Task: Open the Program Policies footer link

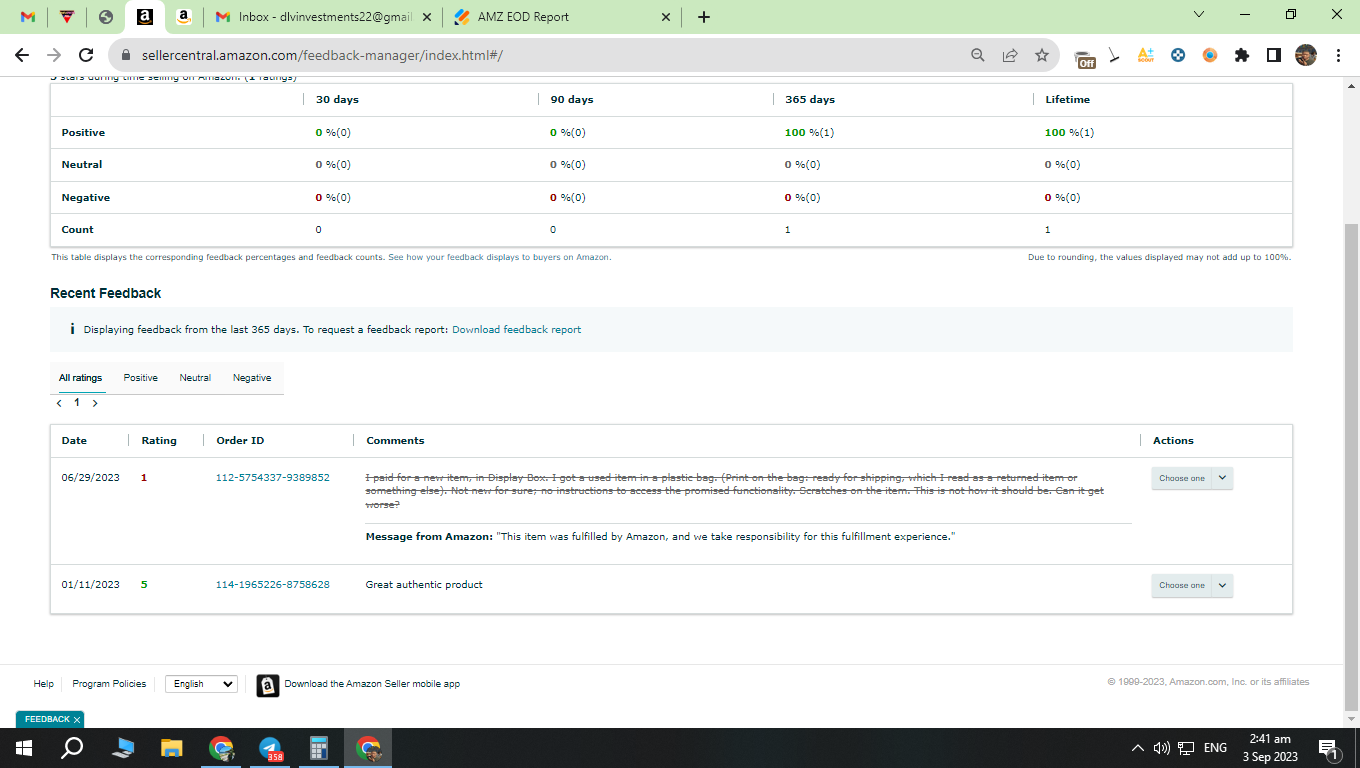Action: click(x=109, y=684)
